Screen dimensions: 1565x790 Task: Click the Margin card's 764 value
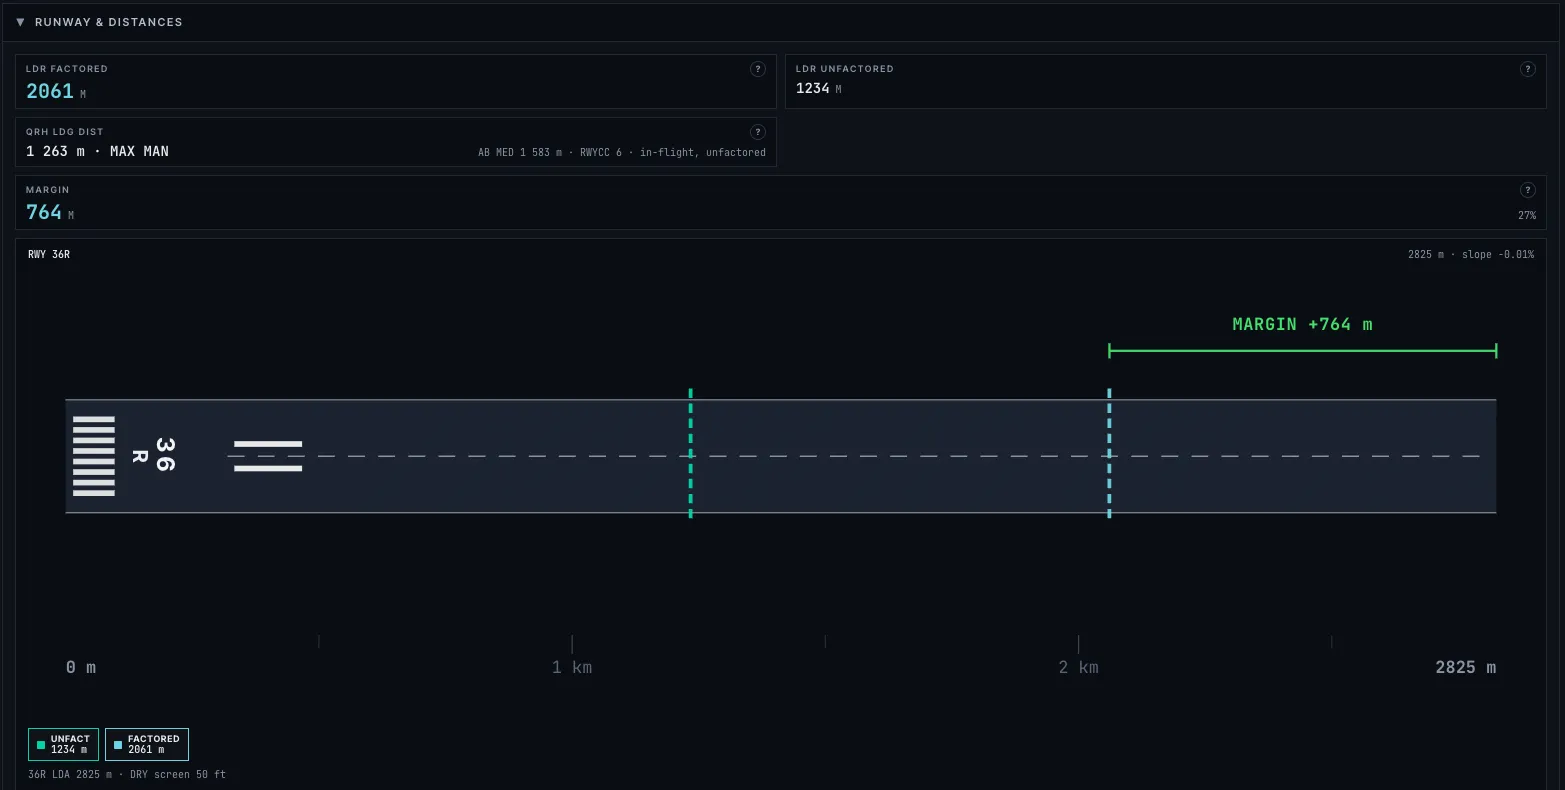pos(44,212)
